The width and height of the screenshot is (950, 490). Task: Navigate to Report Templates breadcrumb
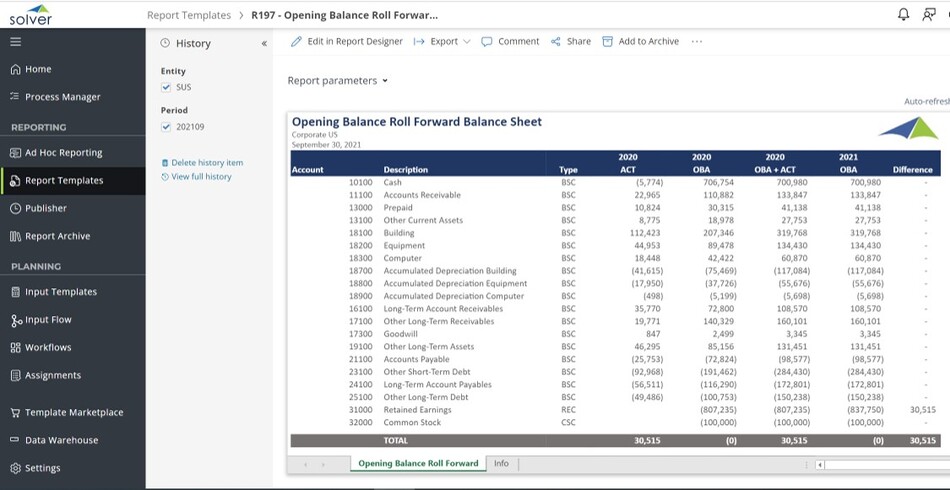pyautogui.click(x=188, y=15)
